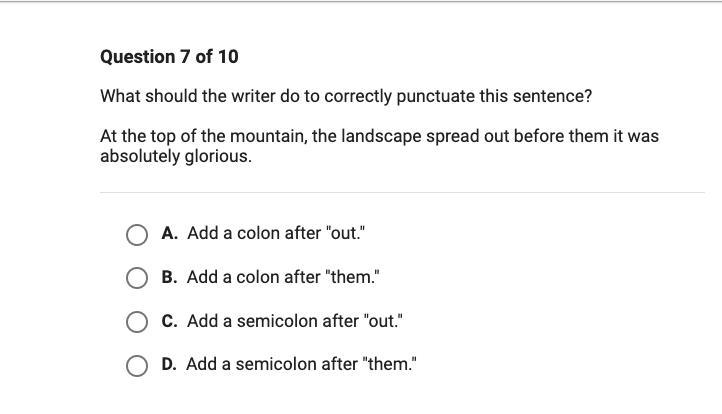The height and width of the screenshot is (414, 722).
Task: Click the text 'Add a colon after "them."'
Action: [283, 277]
